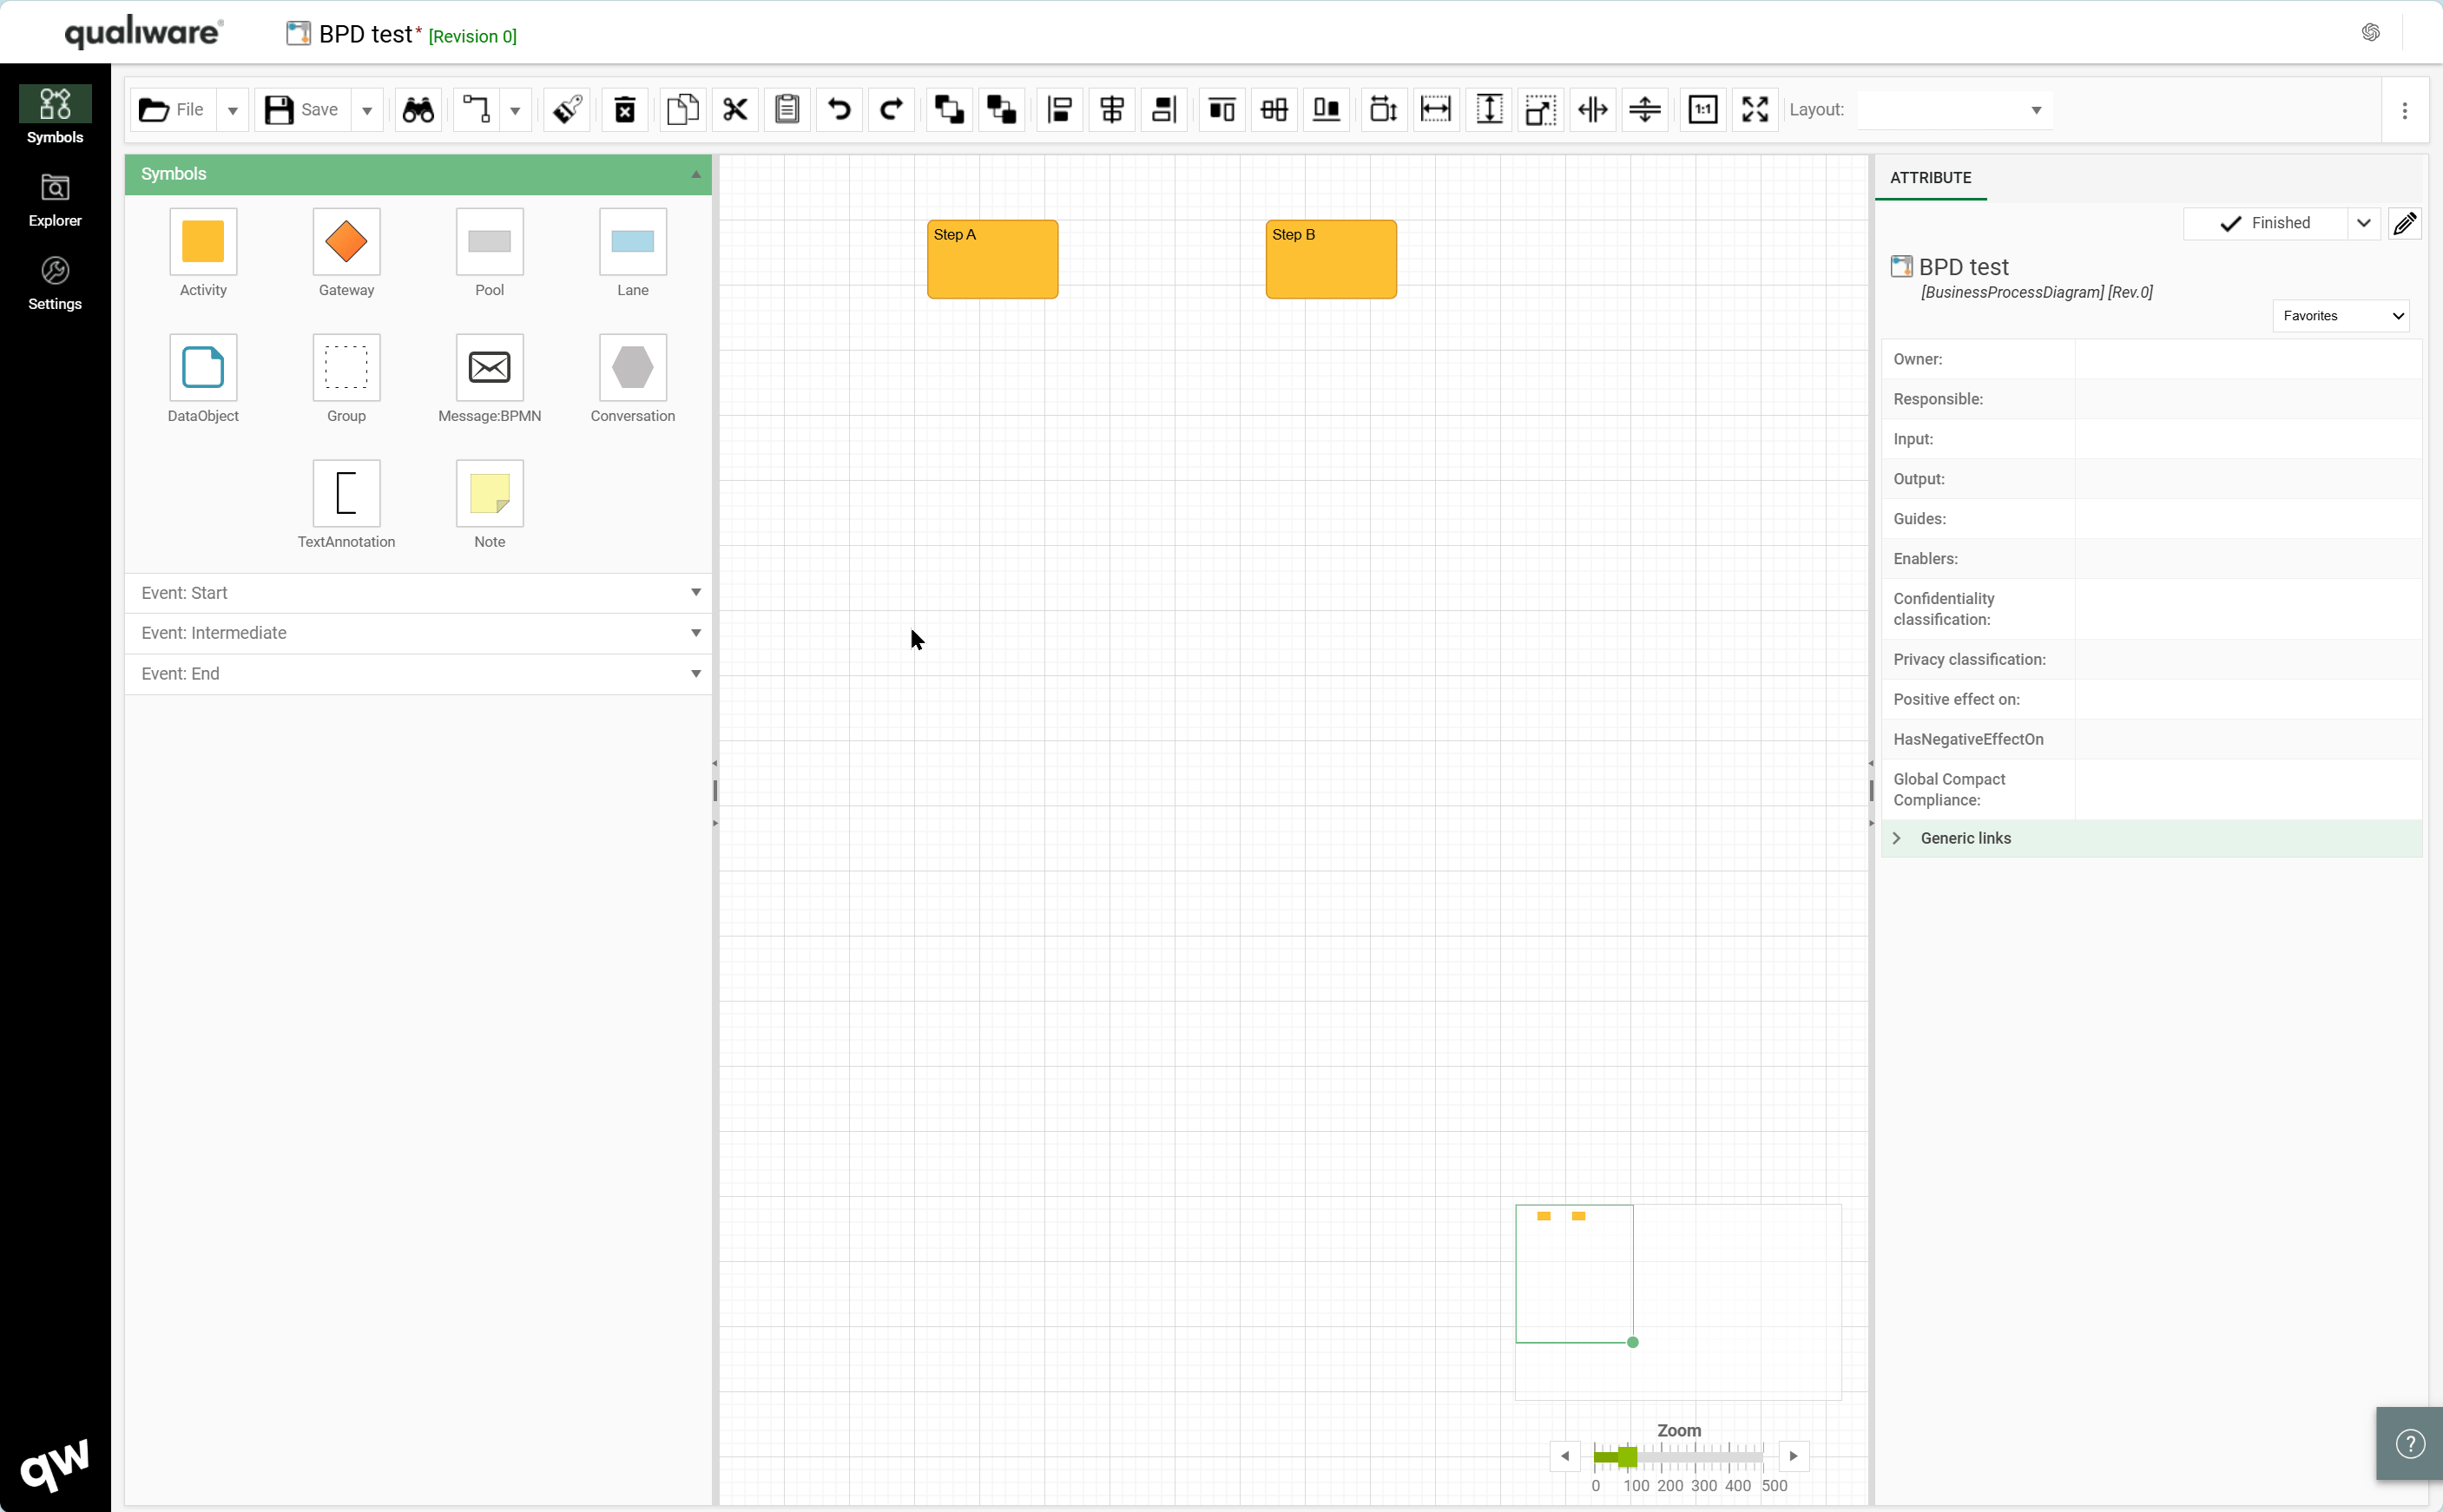The height and width of the screenshot is (1512, 2443).
Task: Collapse the Symbols panel header
Action: click(x=418, y=174)
